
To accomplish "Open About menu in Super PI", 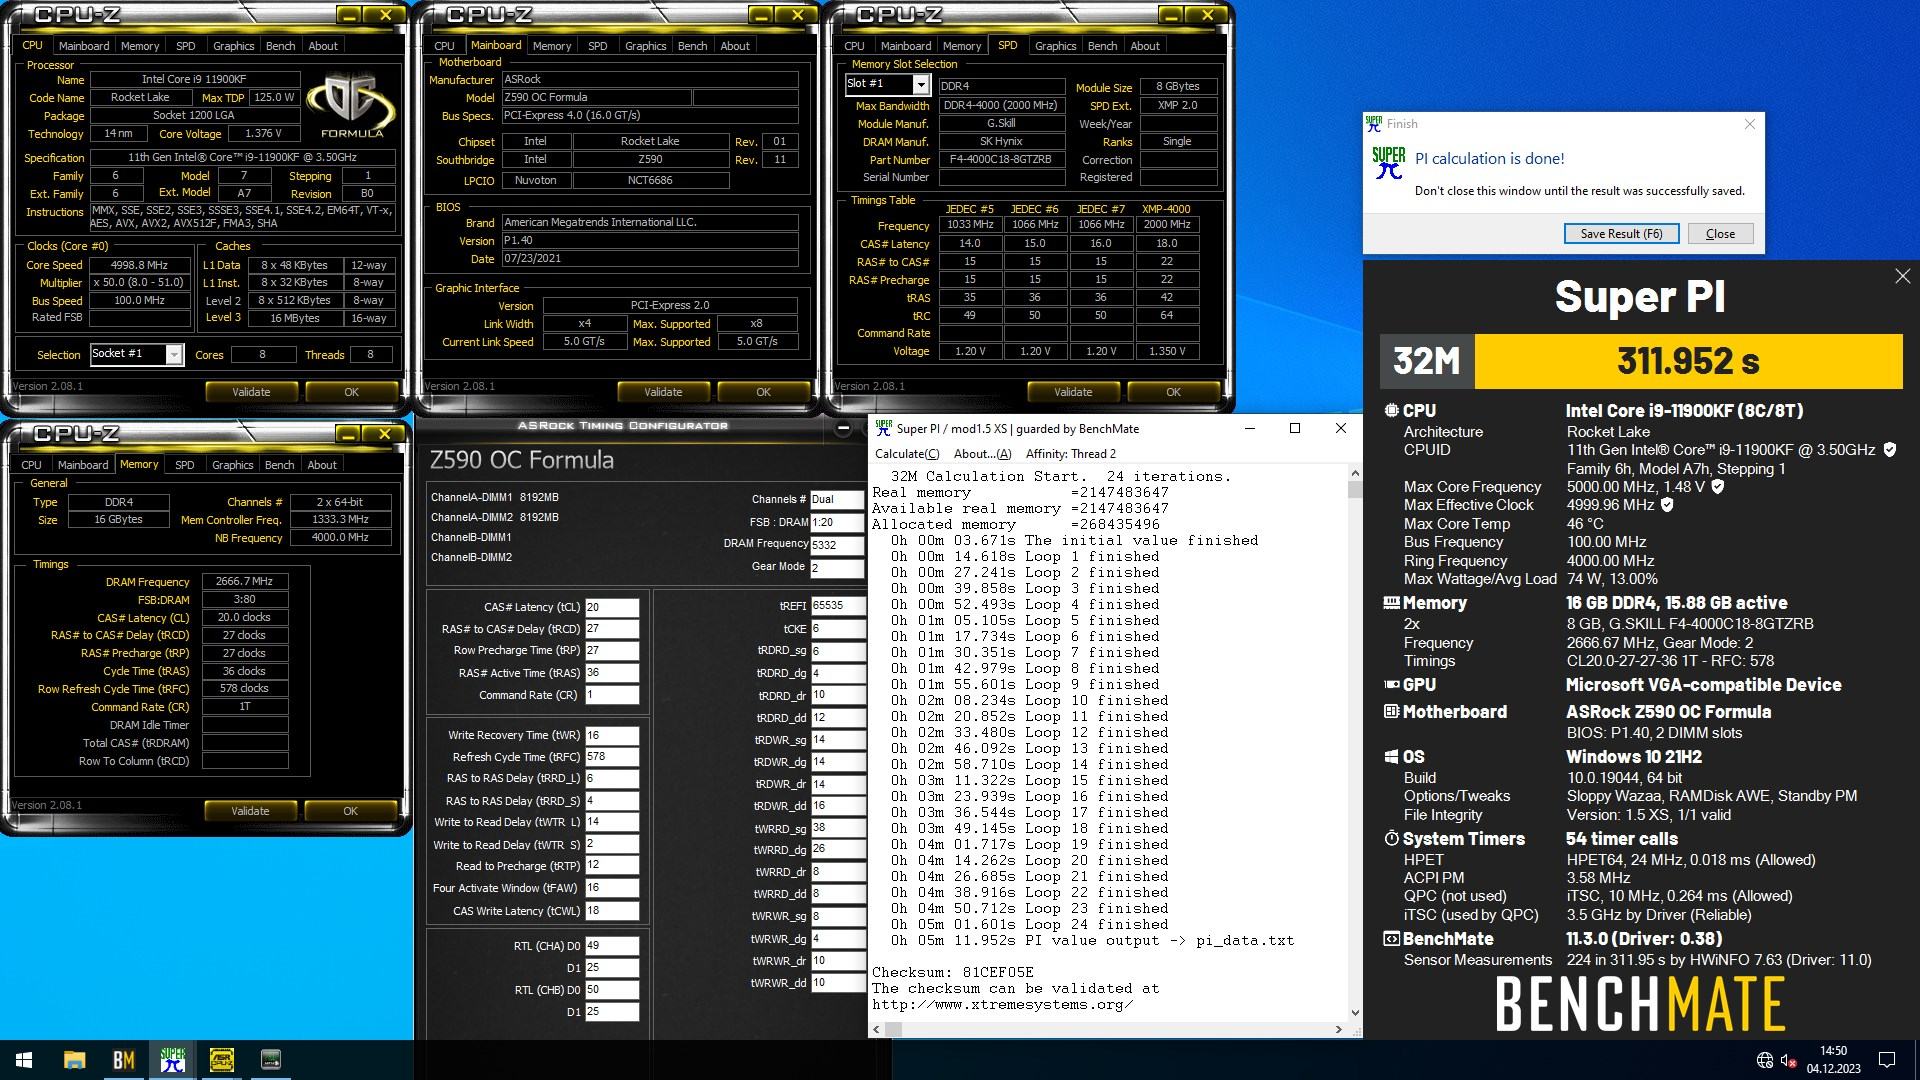I will [x=982, y=454].
